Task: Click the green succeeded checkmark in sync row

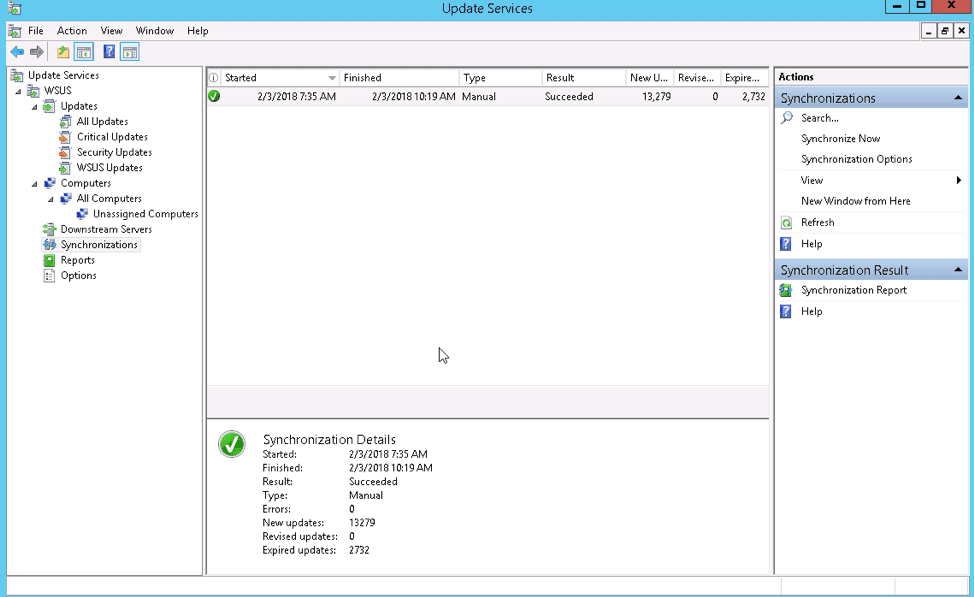Action: (x=214, y=97)
